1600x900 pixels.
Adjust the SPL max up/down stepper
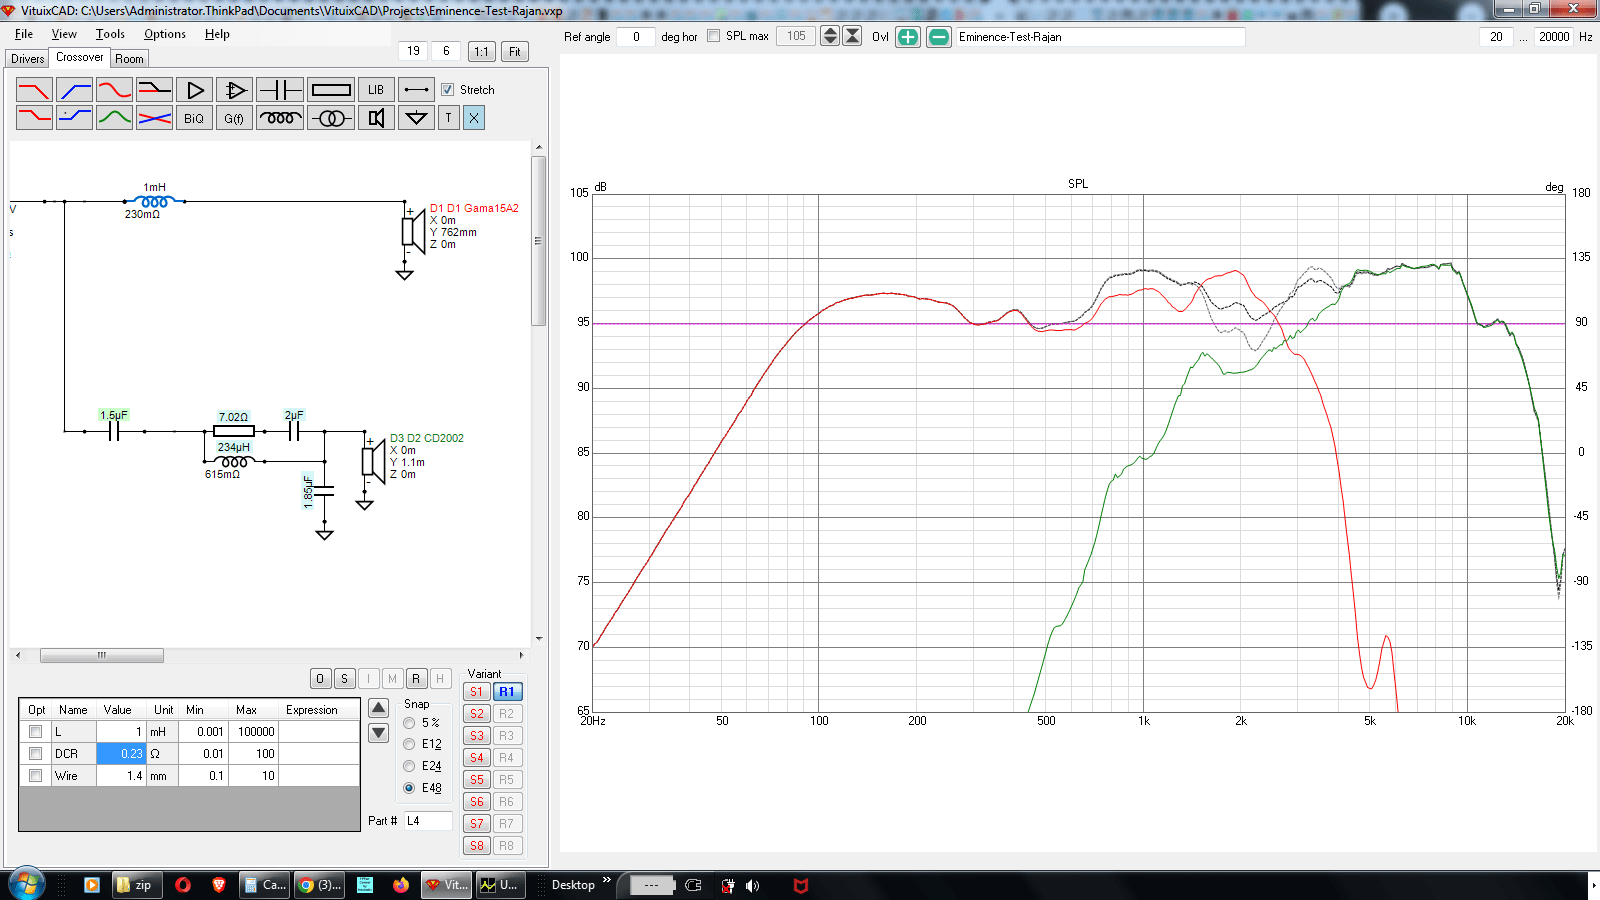pos(830,36)
